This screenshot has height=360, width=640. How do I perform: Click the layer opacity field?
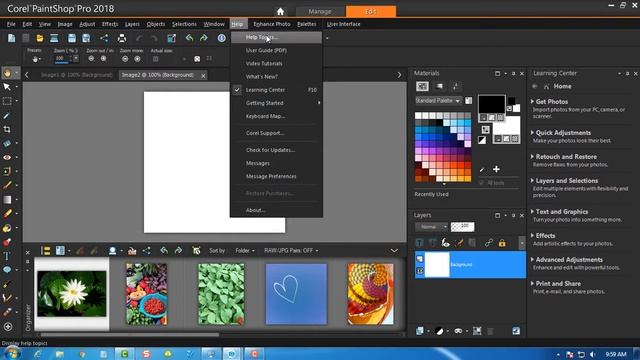point(462,227)
